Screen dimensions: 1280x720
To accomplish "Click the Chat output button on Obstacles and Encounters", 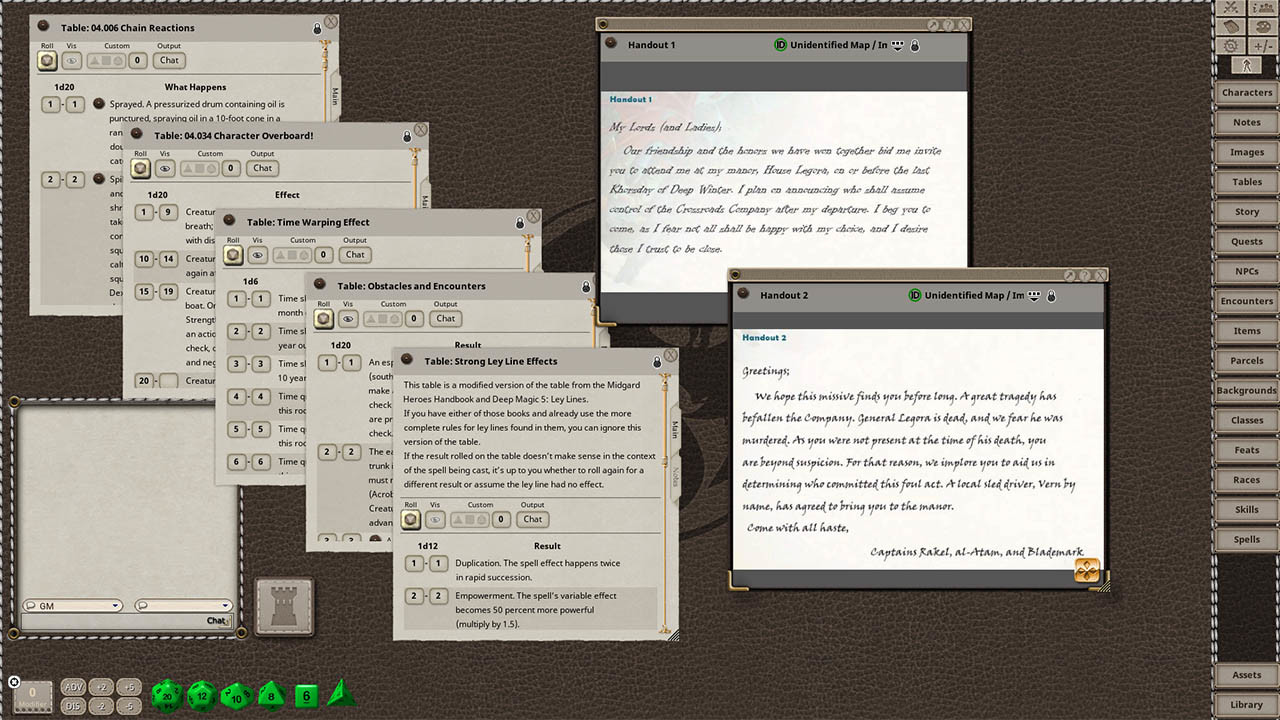I will tap(444, 318).
